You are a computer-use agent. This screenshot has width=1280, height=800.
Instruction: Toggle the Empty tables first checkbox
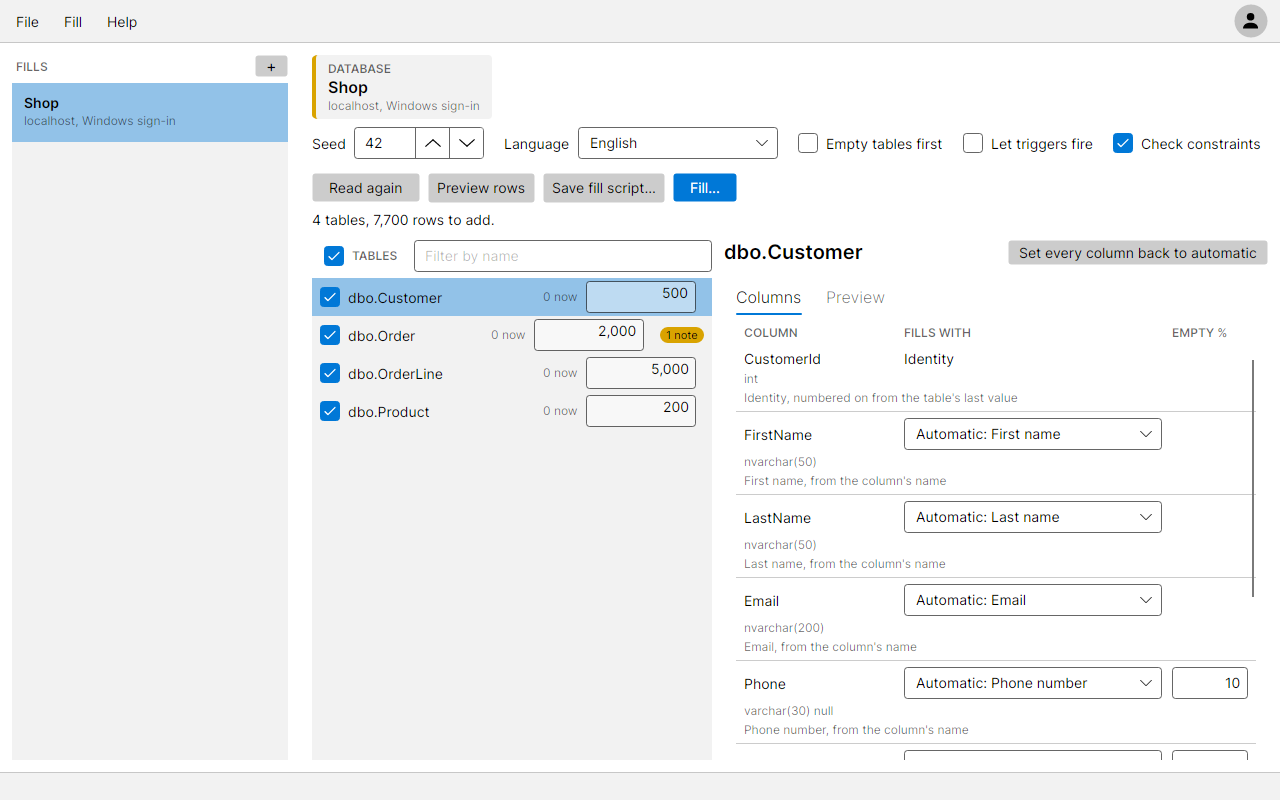pos(808,143)
